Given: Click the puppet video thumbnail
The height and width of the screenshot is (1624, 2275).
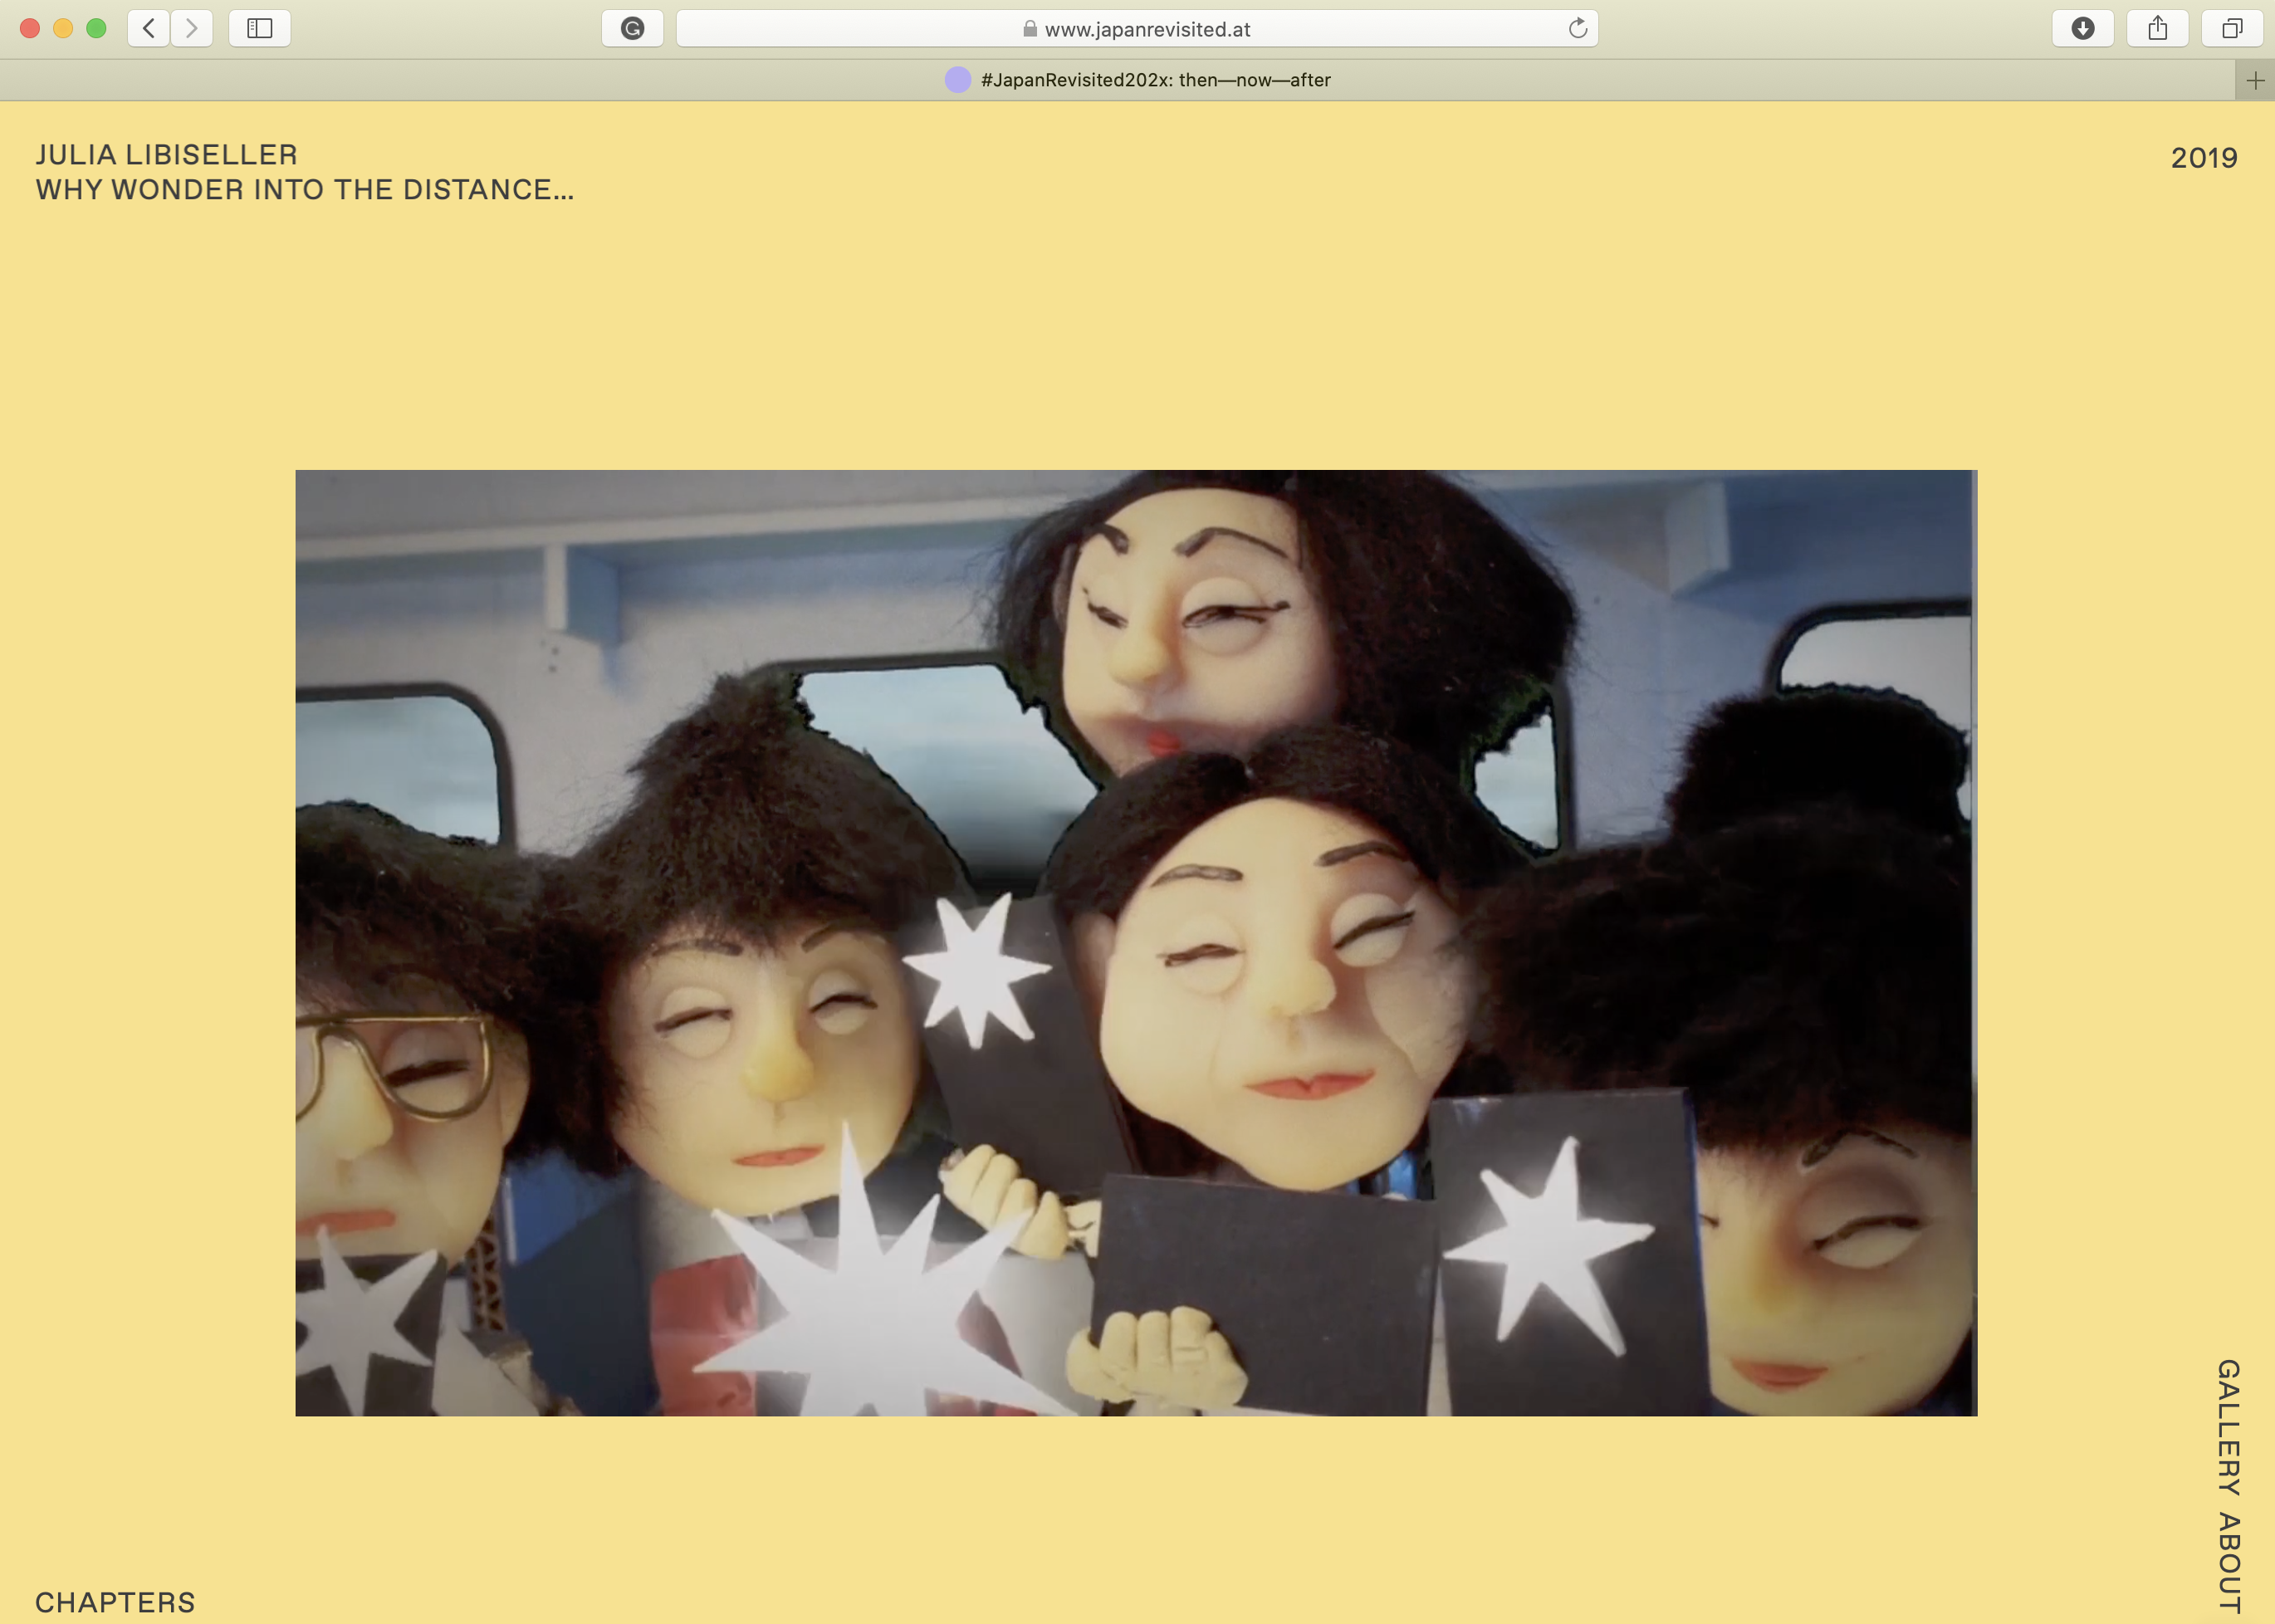Looking at the screenshot, I should 1136,942.
